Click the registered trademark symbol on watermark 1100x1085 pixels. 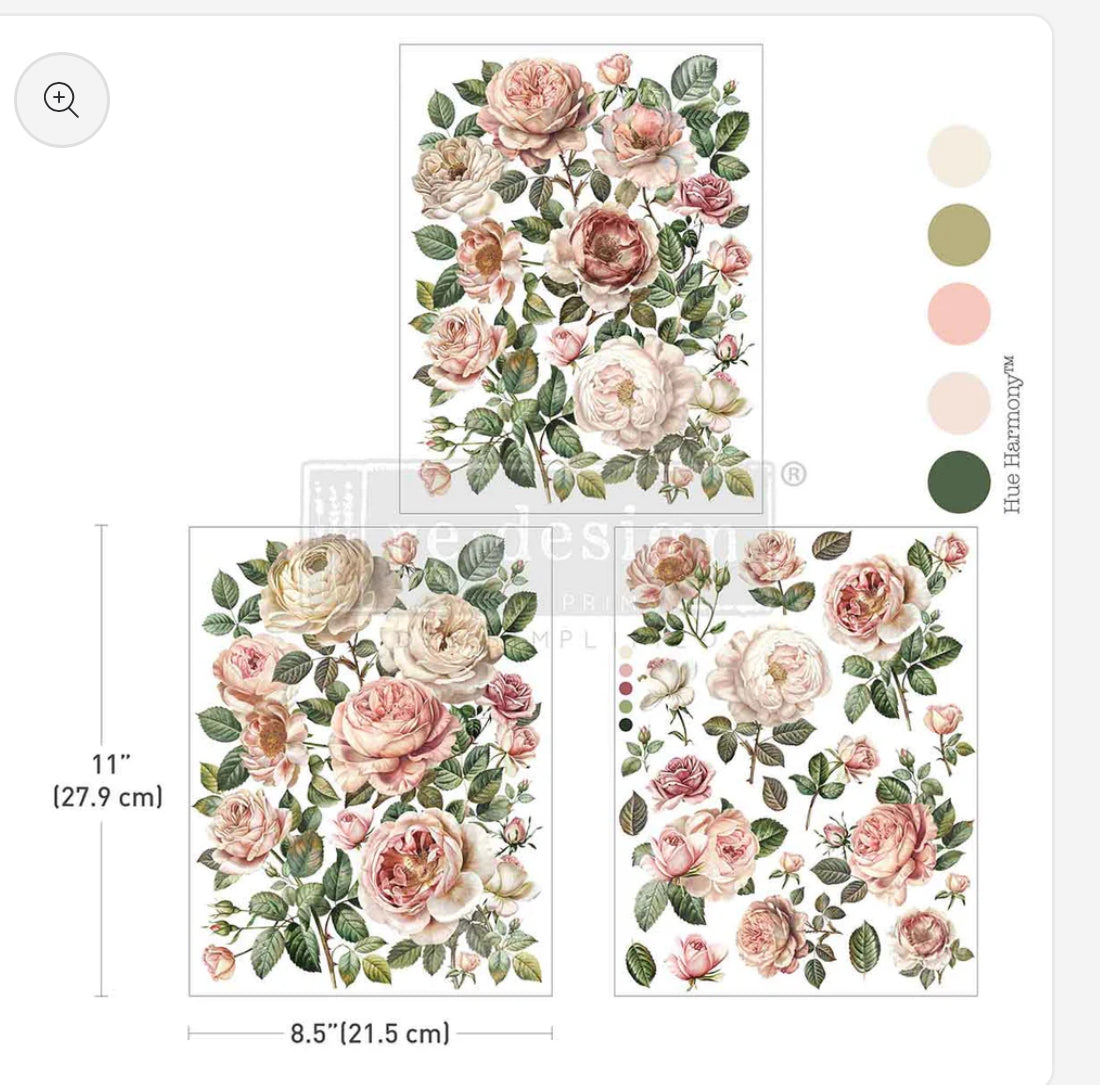(x=793, y=474)
